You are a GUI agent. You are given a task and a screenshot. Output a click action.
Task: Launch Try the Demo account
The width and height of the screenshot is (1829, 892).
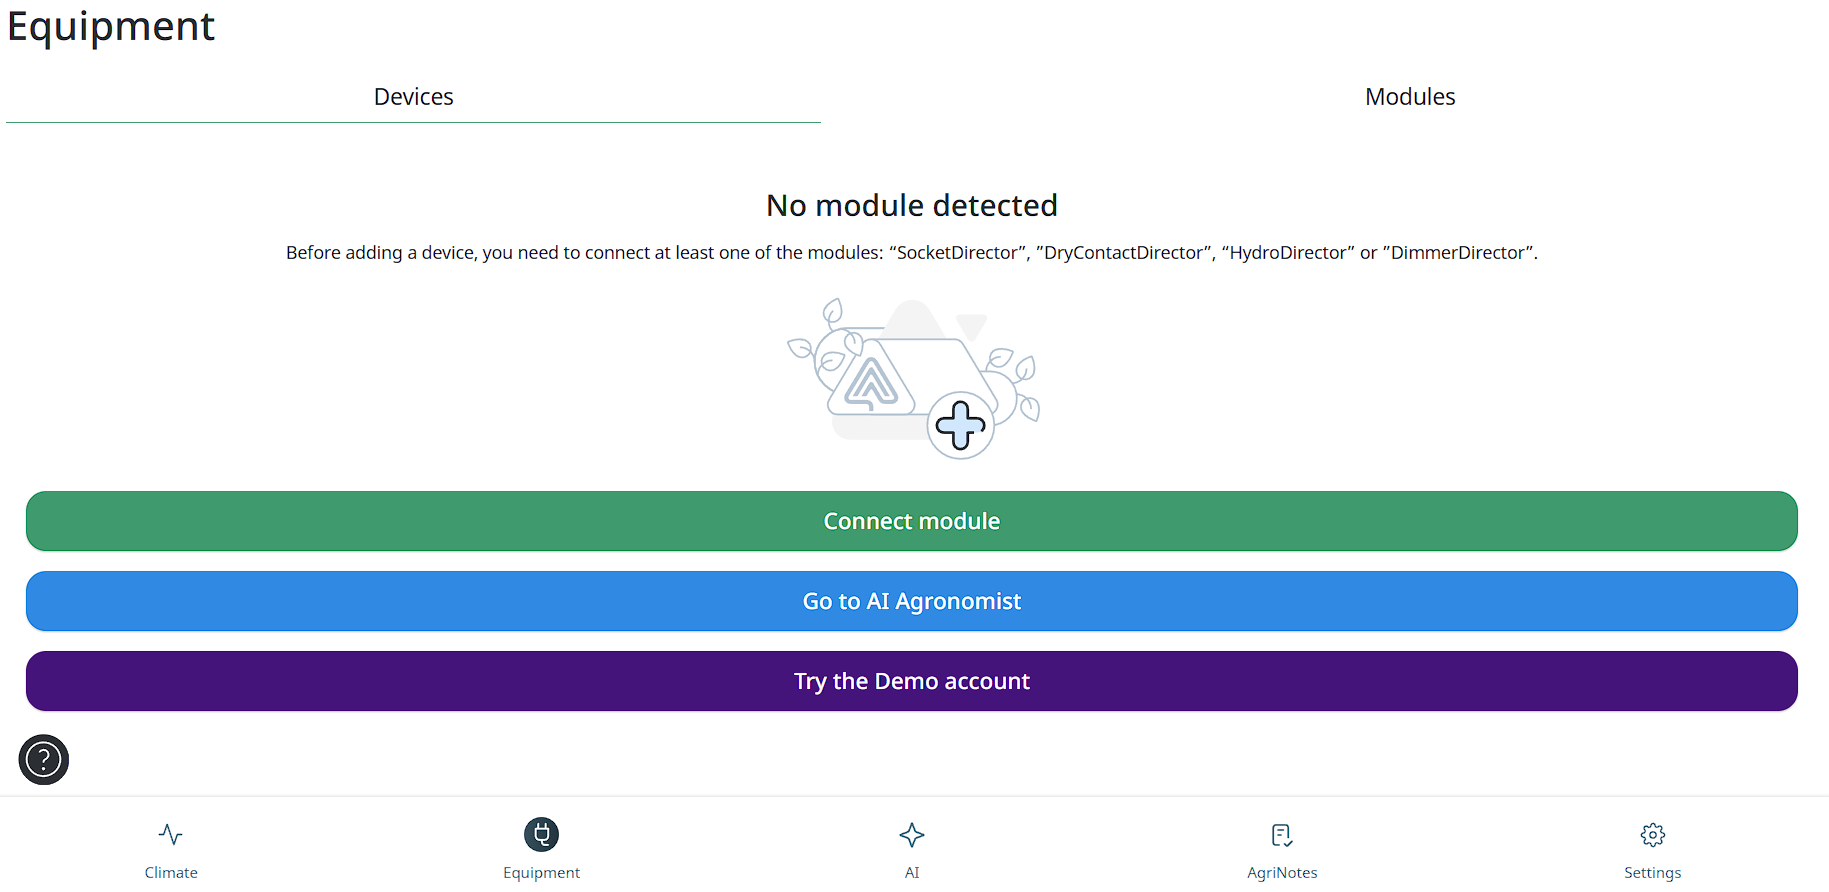tap(912, 681)
